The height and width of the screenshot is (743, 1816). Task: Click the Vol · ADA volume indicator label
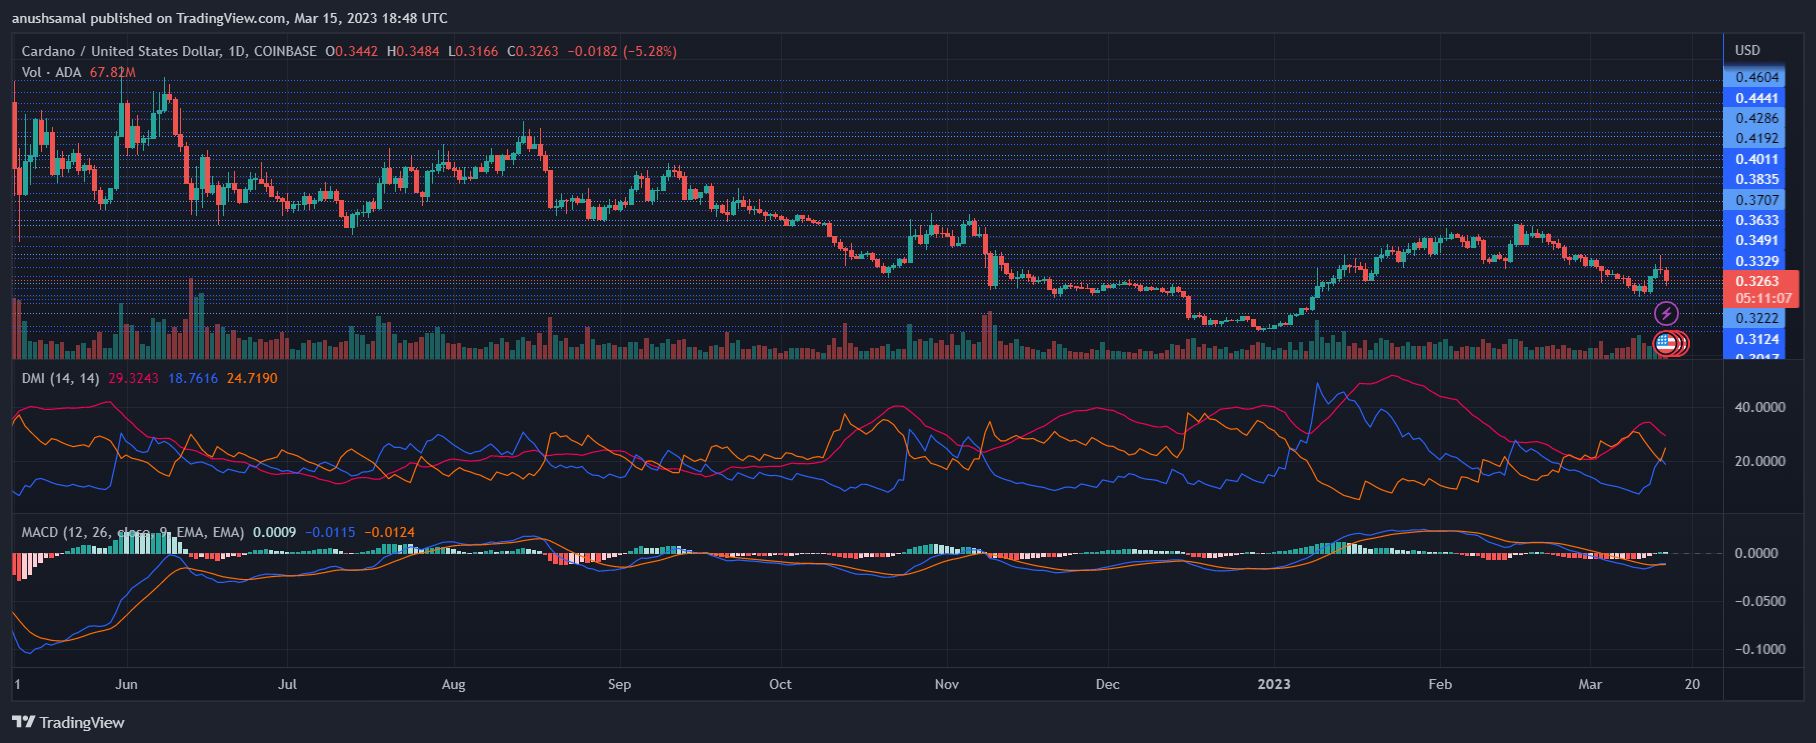click(x=51, y=72)
